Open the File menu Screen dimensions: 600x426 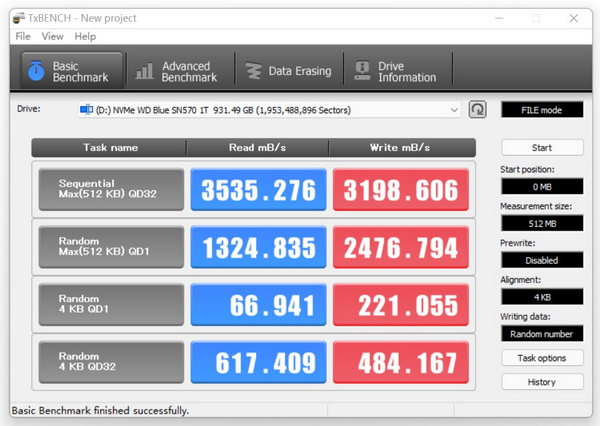click(23, 36)
